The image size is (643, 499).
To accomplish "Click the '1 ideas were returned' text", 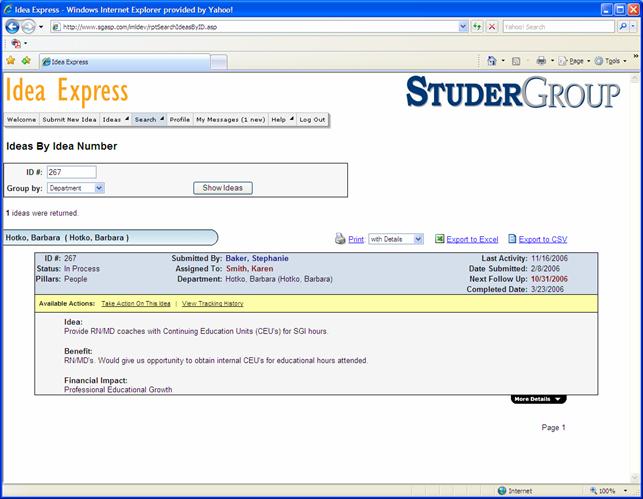I will pos(42,213).
